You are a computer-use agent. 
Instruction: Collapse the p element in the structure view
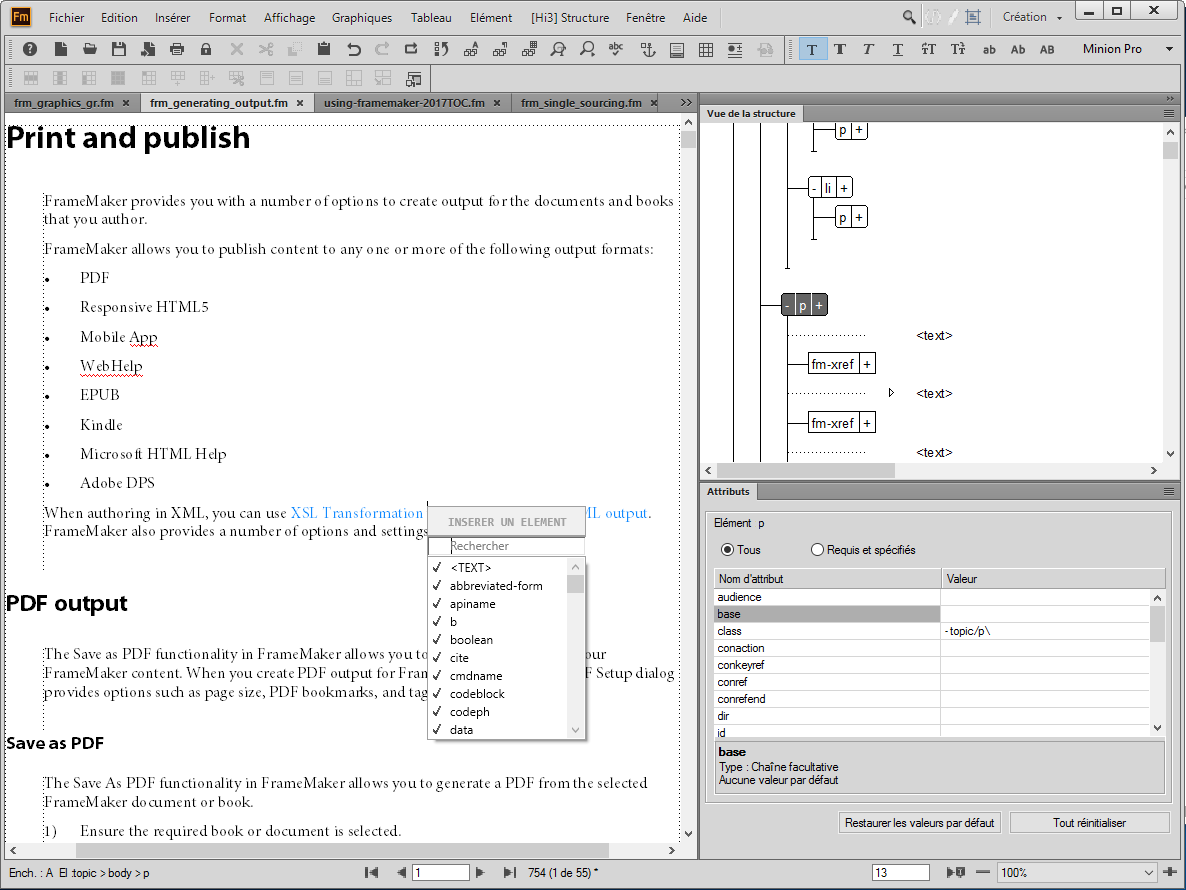click(x=787, y=304)
